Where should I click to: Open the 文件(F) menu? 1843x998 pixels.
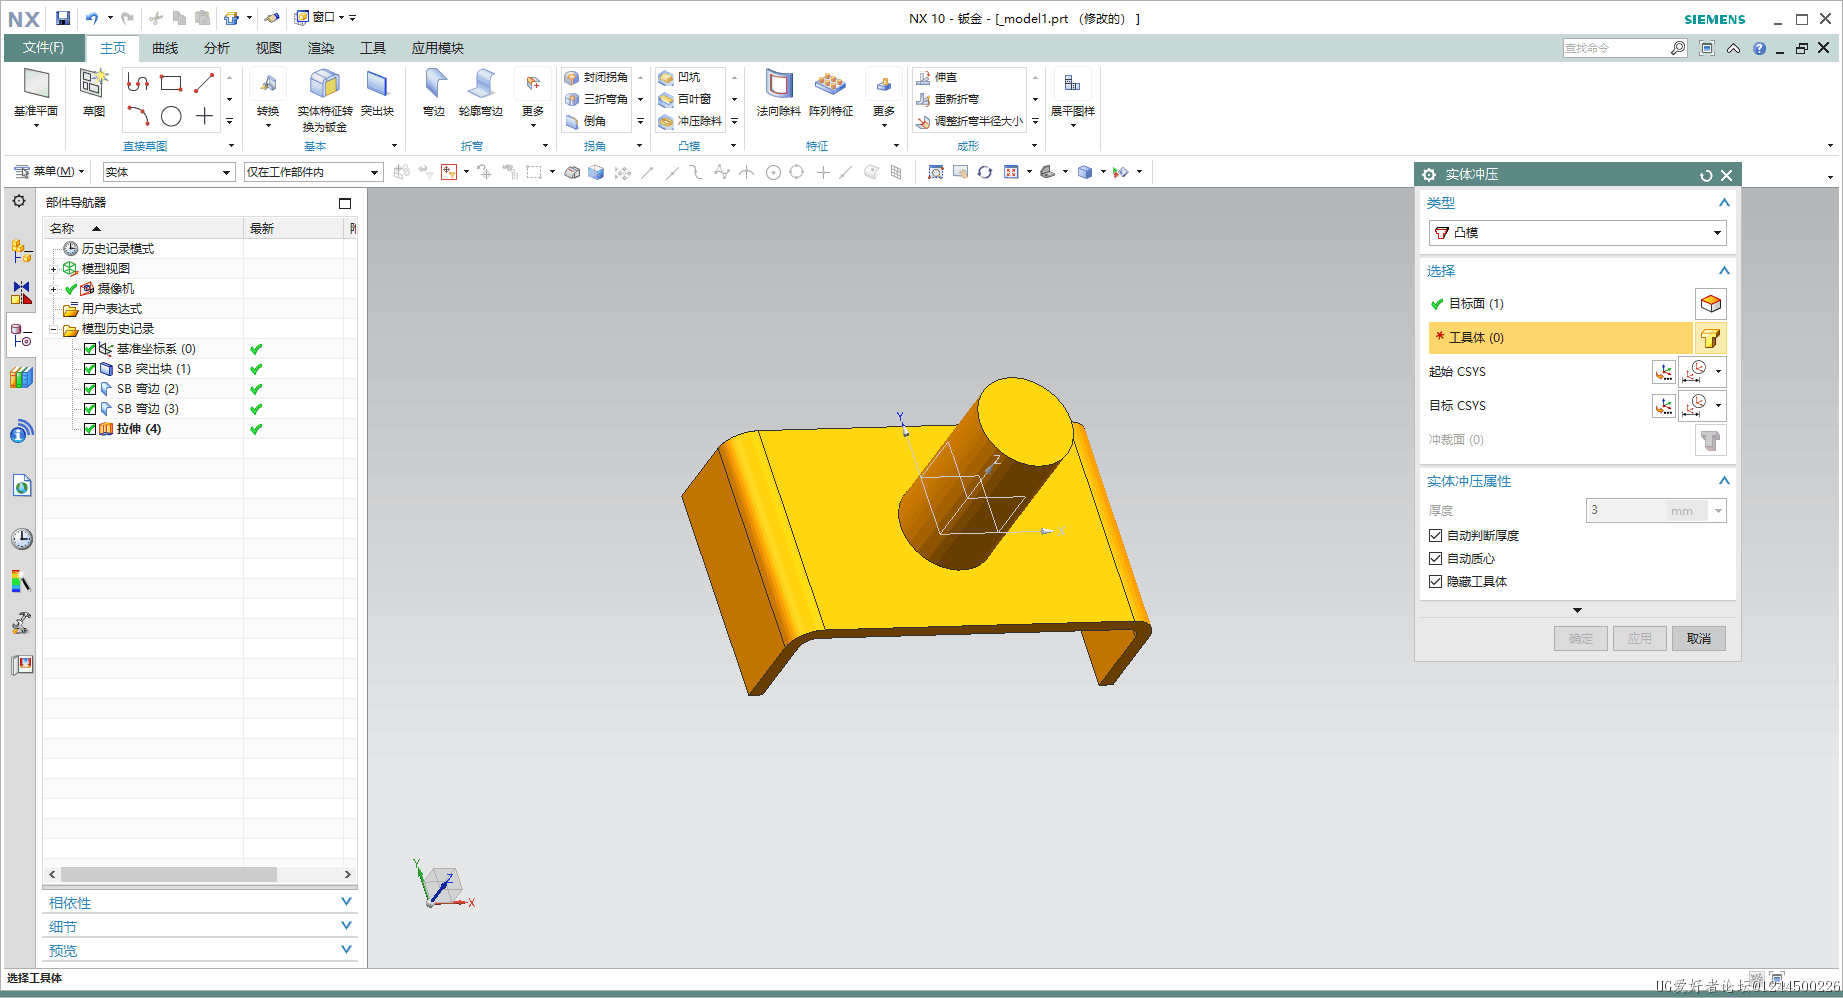[x=43, y=48]
